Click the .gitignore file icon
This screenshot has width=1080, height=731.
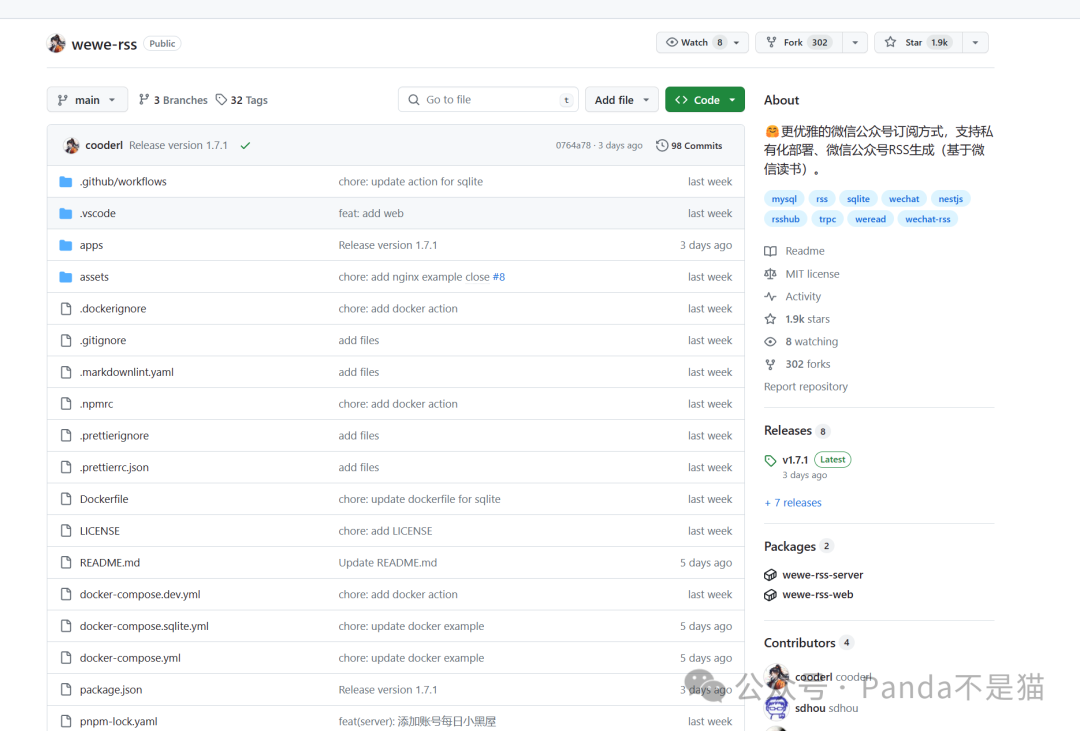click(x=66, y=340)
